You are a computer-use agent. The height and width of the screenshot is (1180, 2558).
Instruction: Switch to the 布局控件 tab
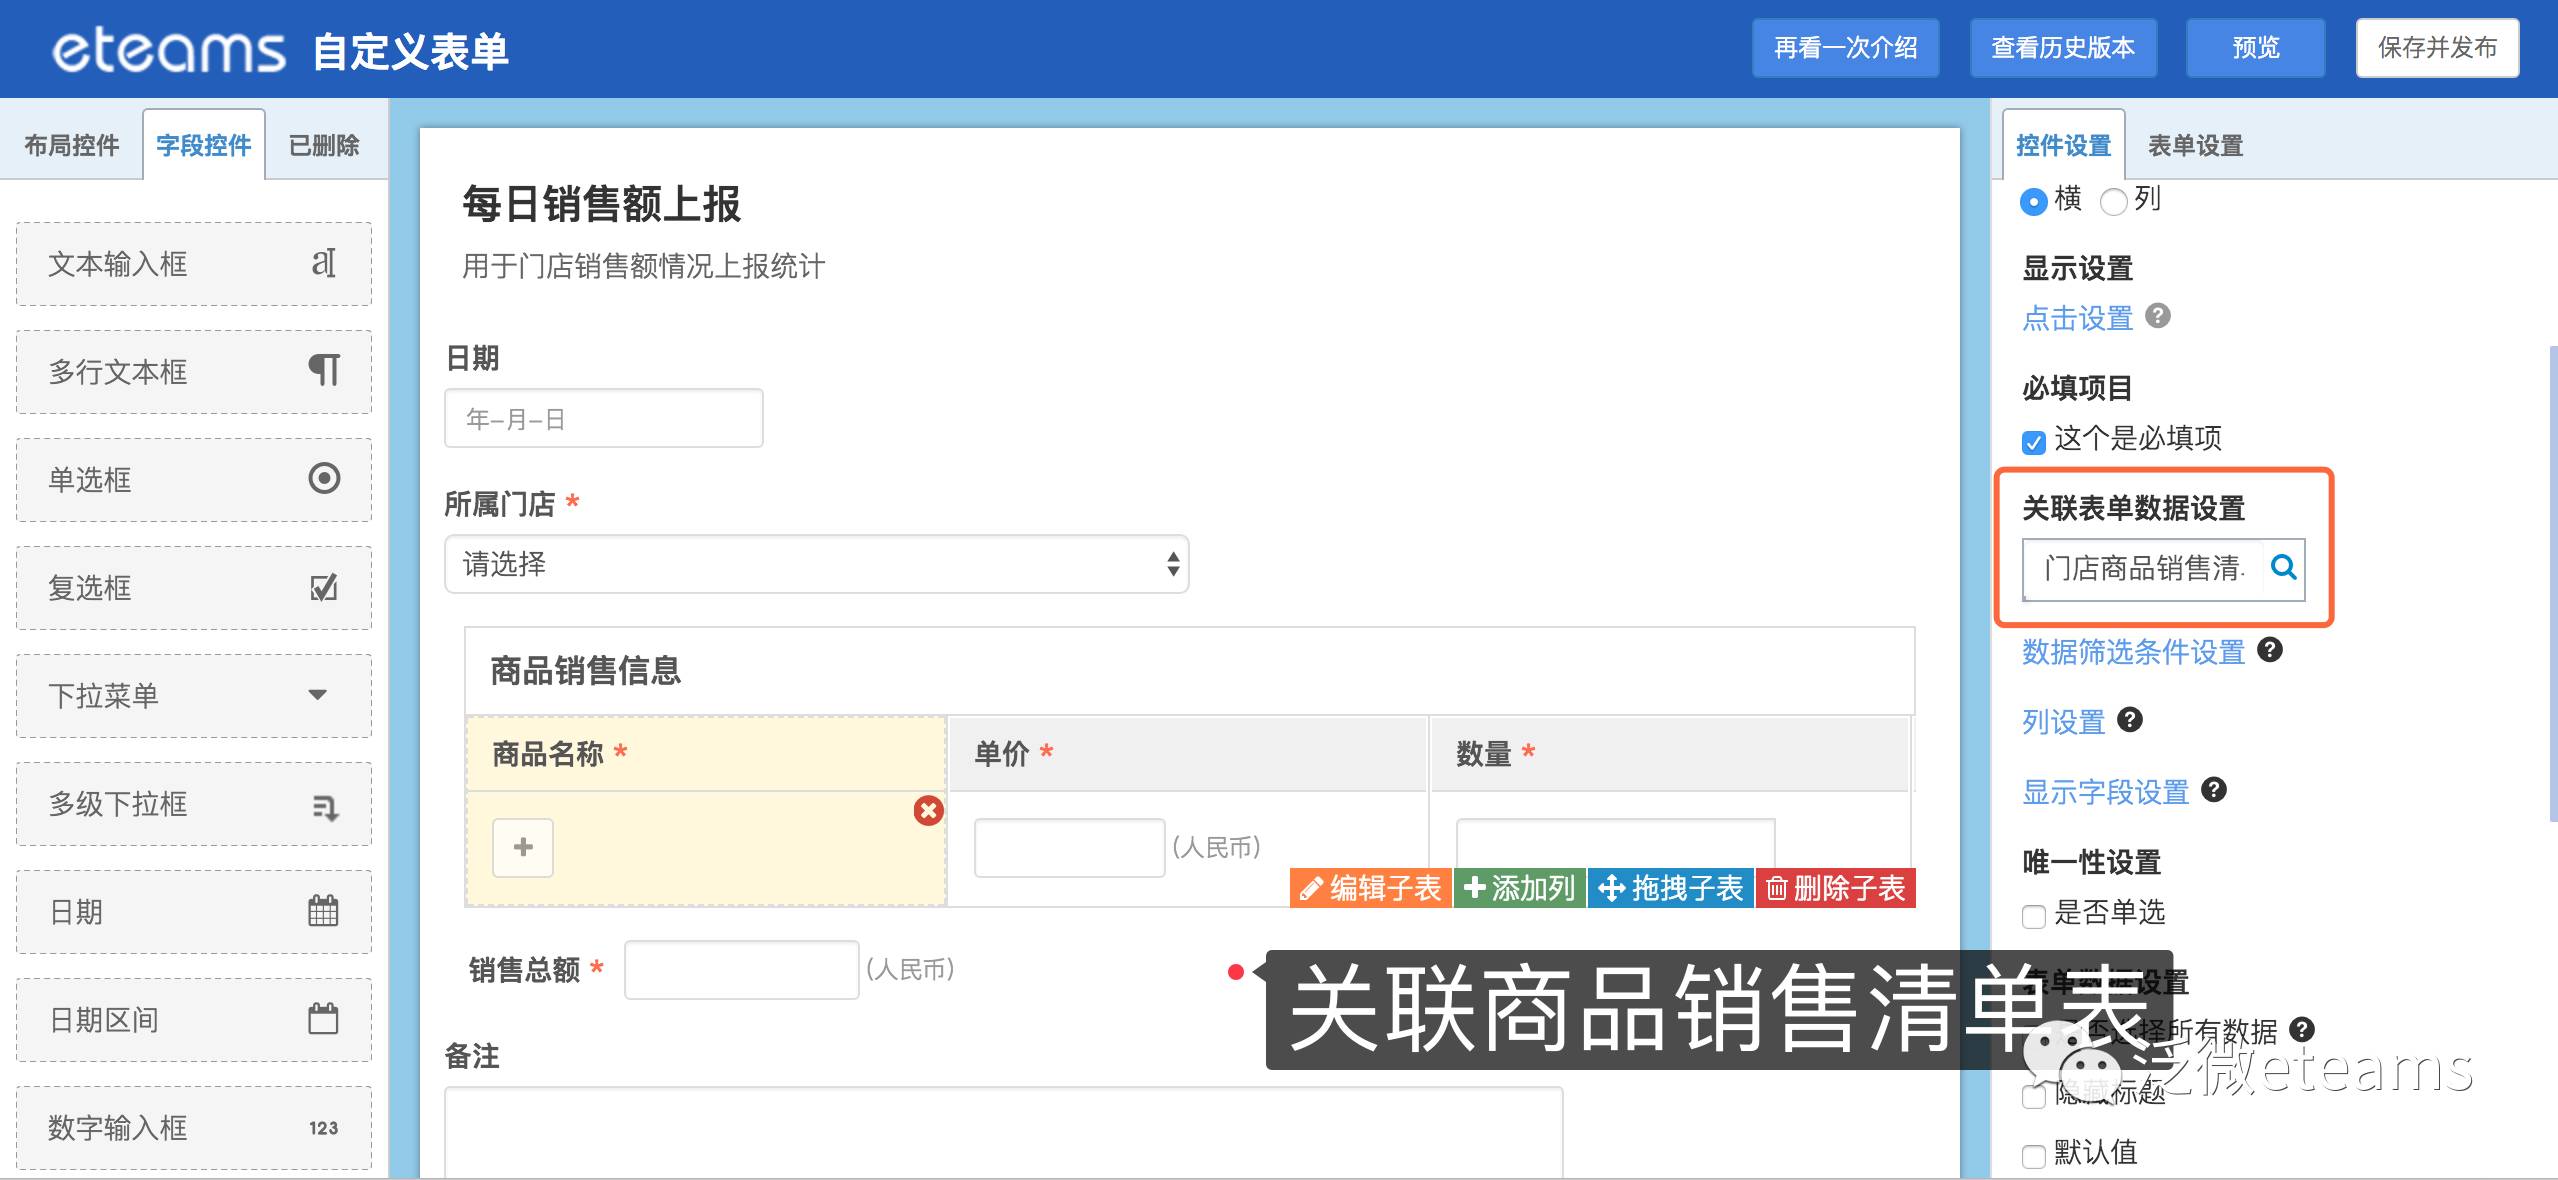pyautogui.click(x=72, y=146)
